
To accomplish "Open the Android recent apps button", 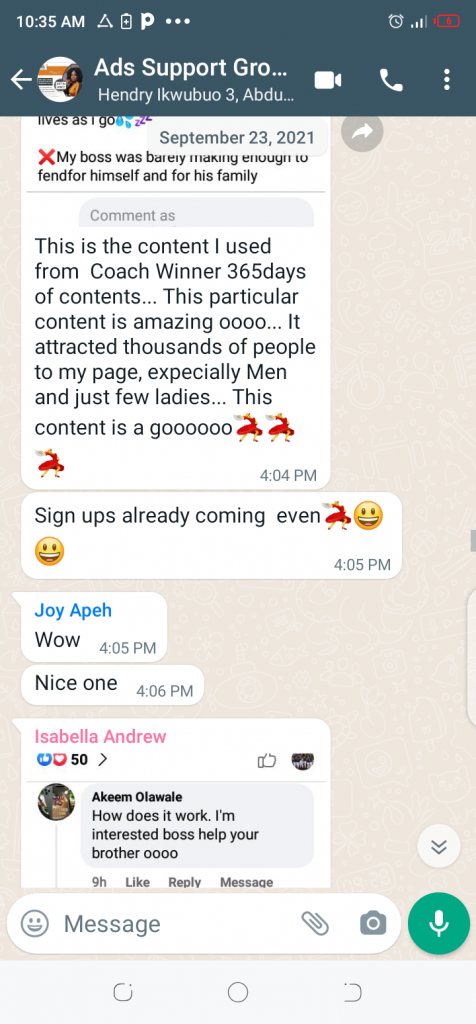I will (x=122, y=993).
